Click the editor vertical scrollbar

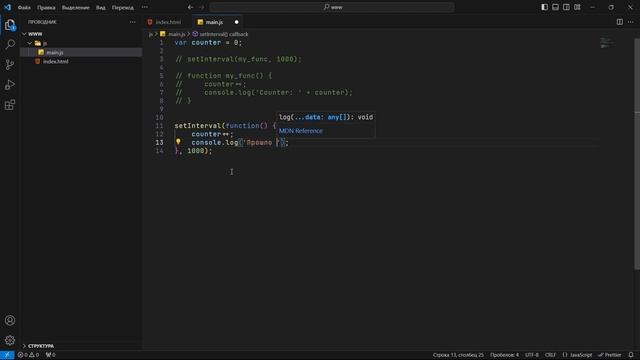point(637,154)
